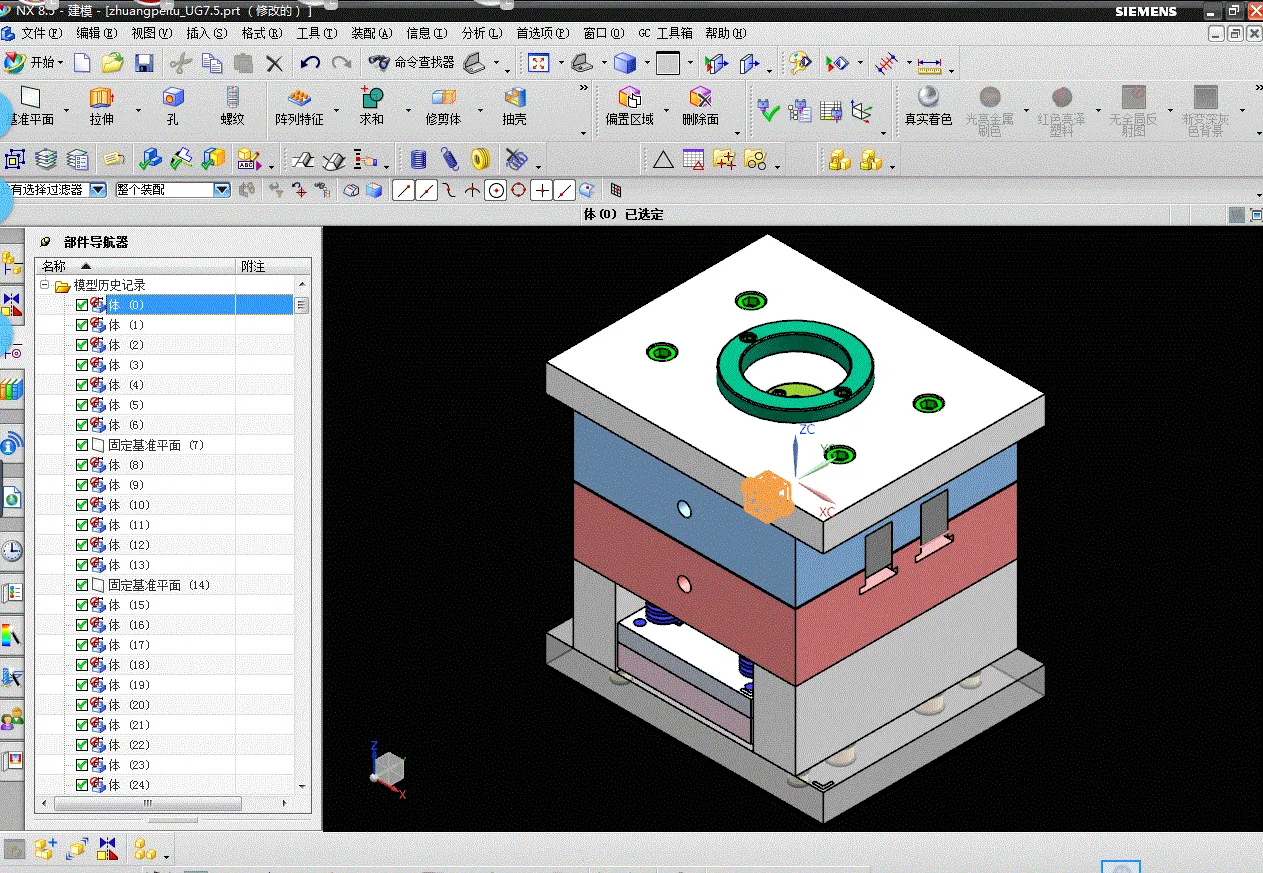Select the 螺纹 (Thread) tool
1263x873 pixels.
point(232,106)
